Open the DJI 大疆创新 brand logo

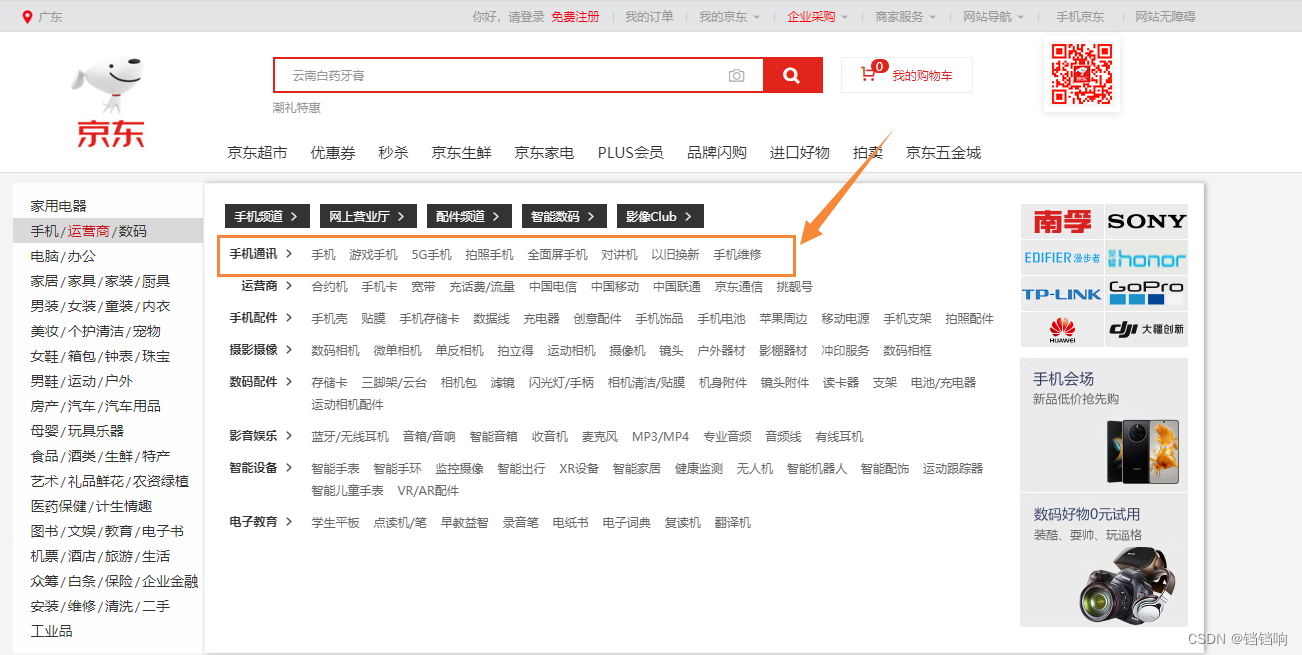pos(1147,329)
